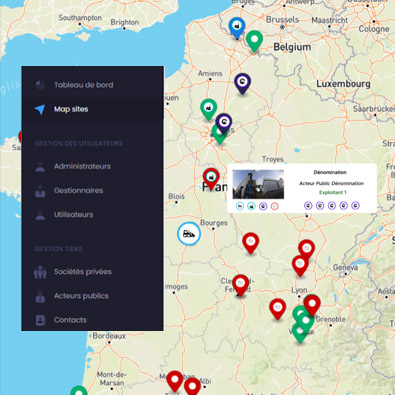
Task: Click the rightmost euro icon under Exploitant 1
Action: (x=355, y=206)
